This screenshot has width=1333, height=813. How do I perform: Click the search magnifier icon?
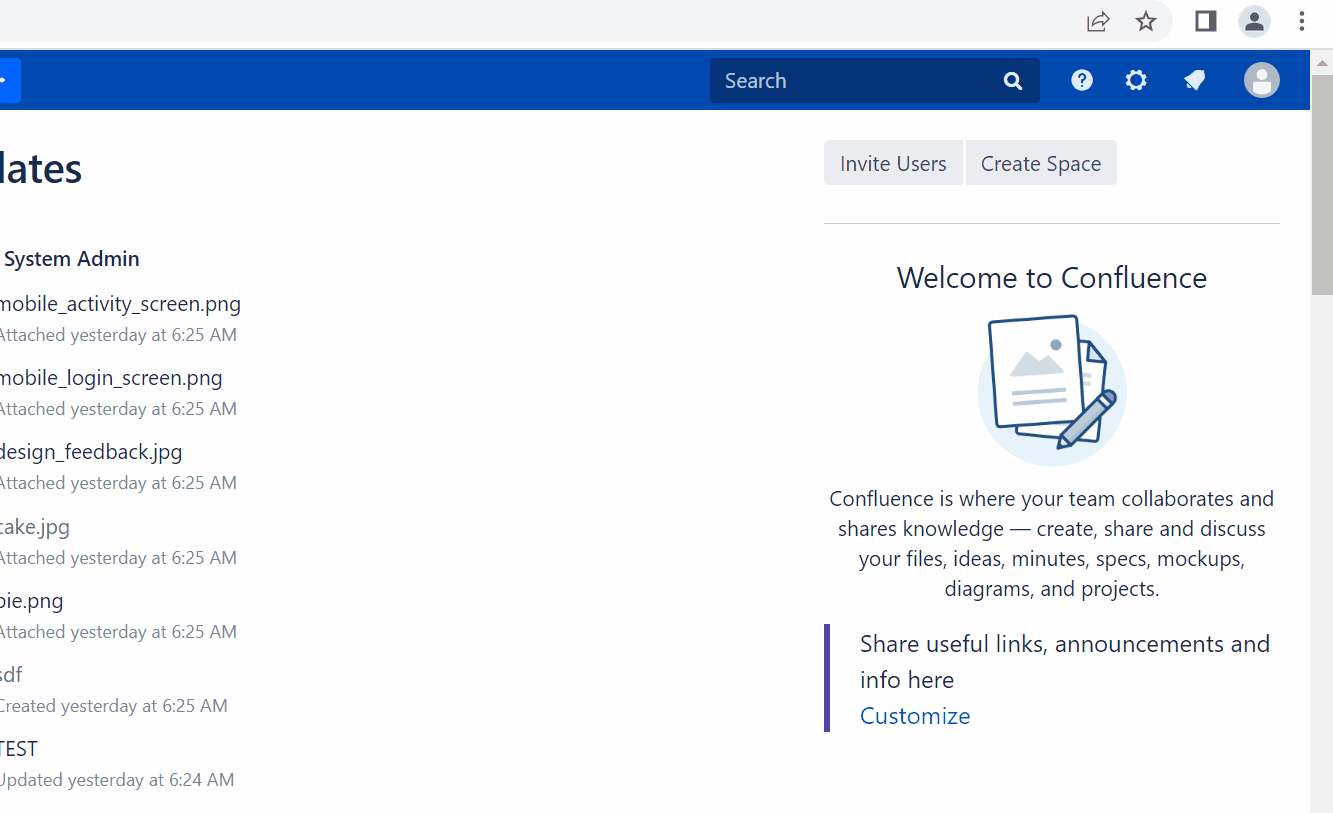[1012, 80]
